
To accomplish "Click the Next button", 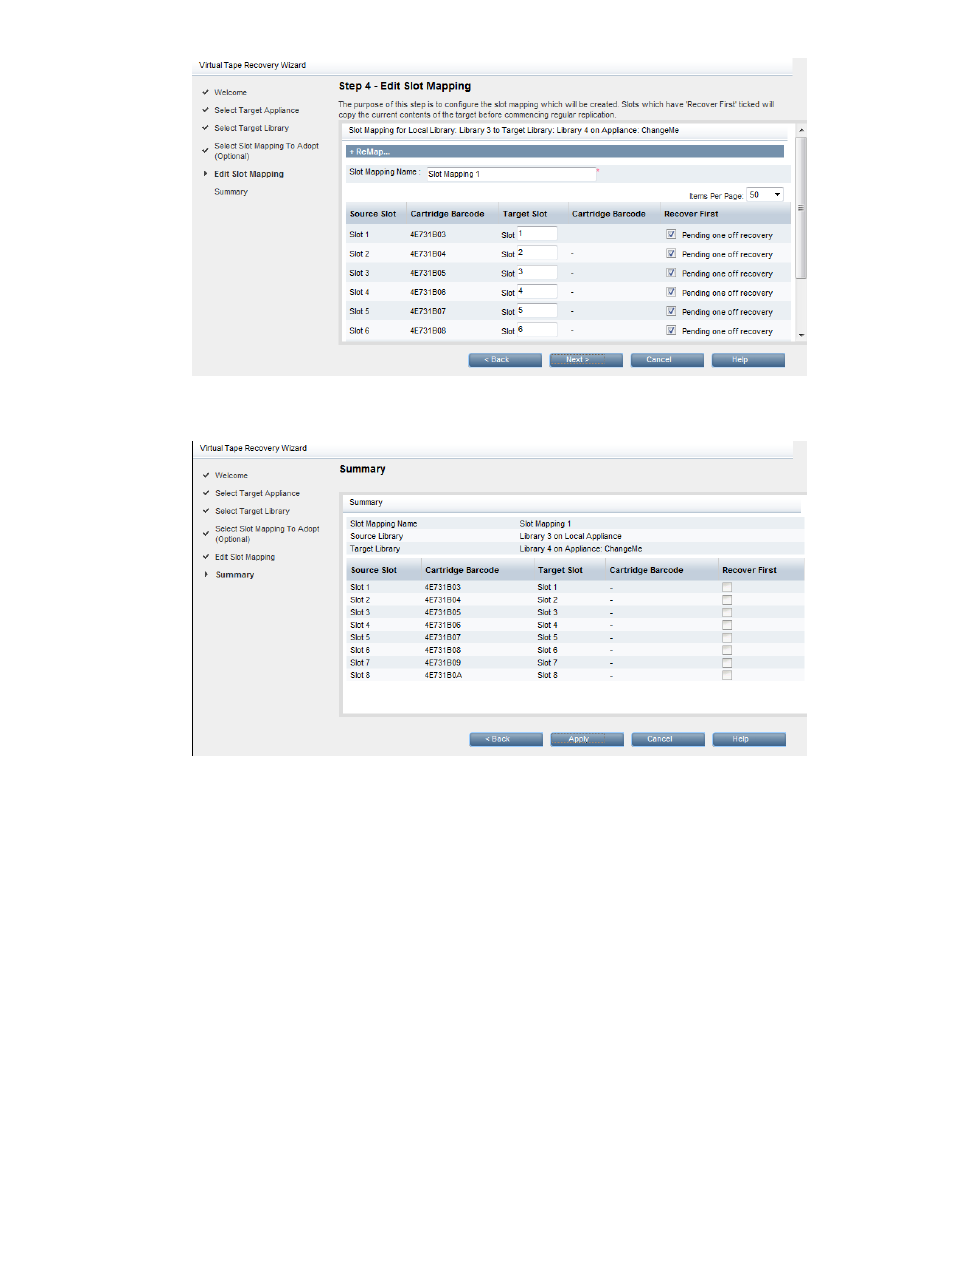I will point(586,360).
